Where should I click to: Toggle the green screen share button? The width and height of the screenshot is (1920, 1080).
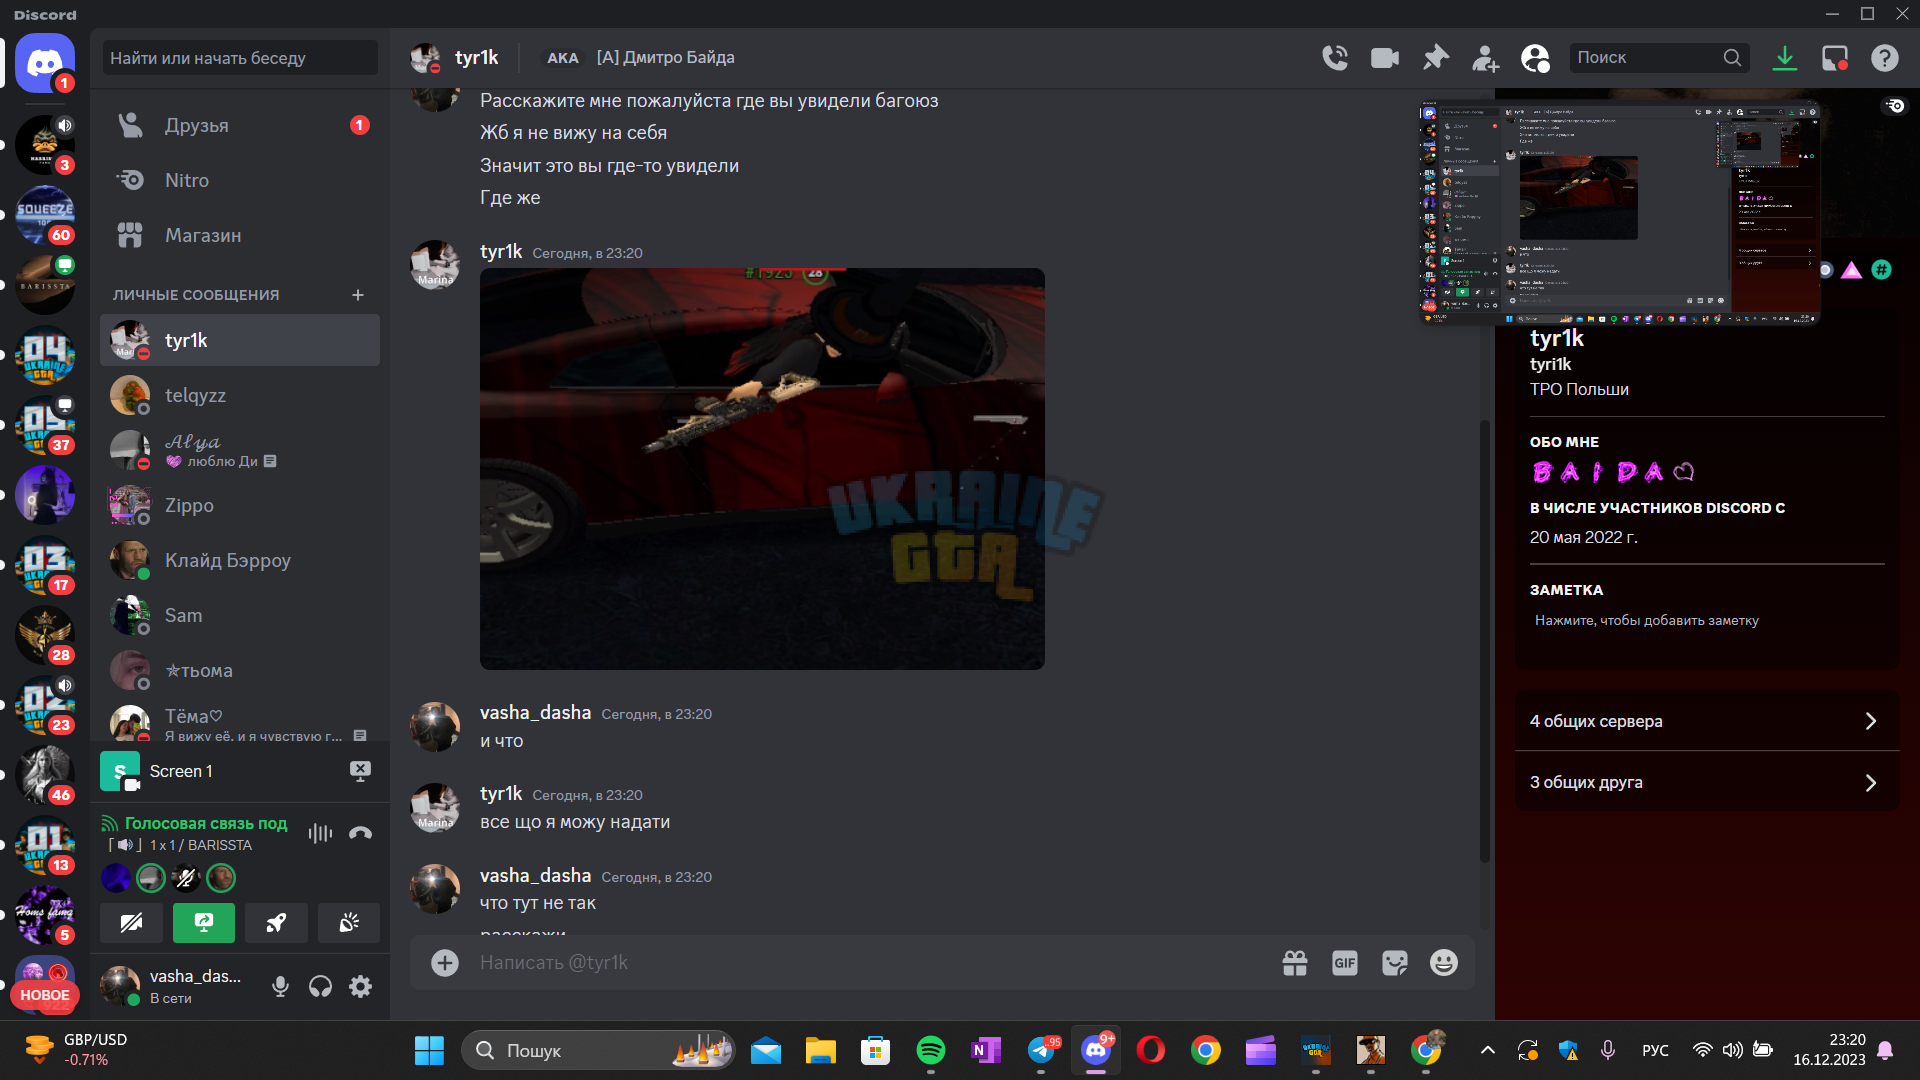click(204, 923)
